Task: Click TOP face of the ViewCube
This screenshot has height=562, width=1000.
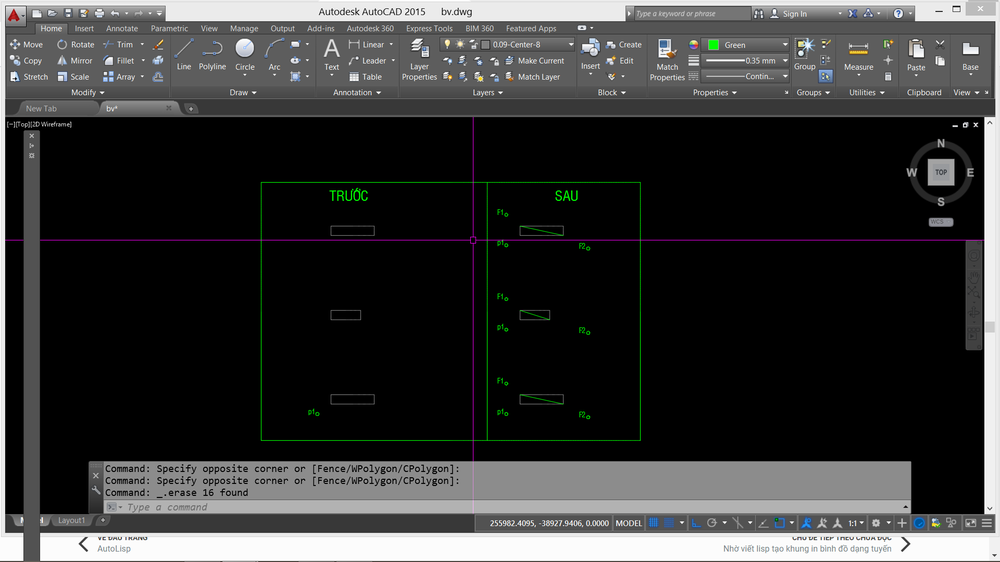Action: (x=941, y=172)
